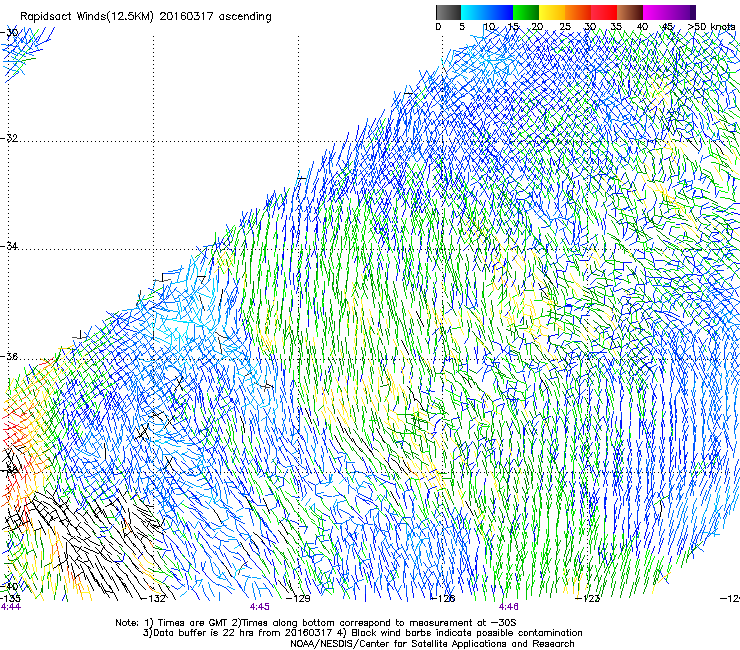Click the dark purple 45–50 knots segment
Viewport: 740px width, 650px height.
click(x=682, y=12)
